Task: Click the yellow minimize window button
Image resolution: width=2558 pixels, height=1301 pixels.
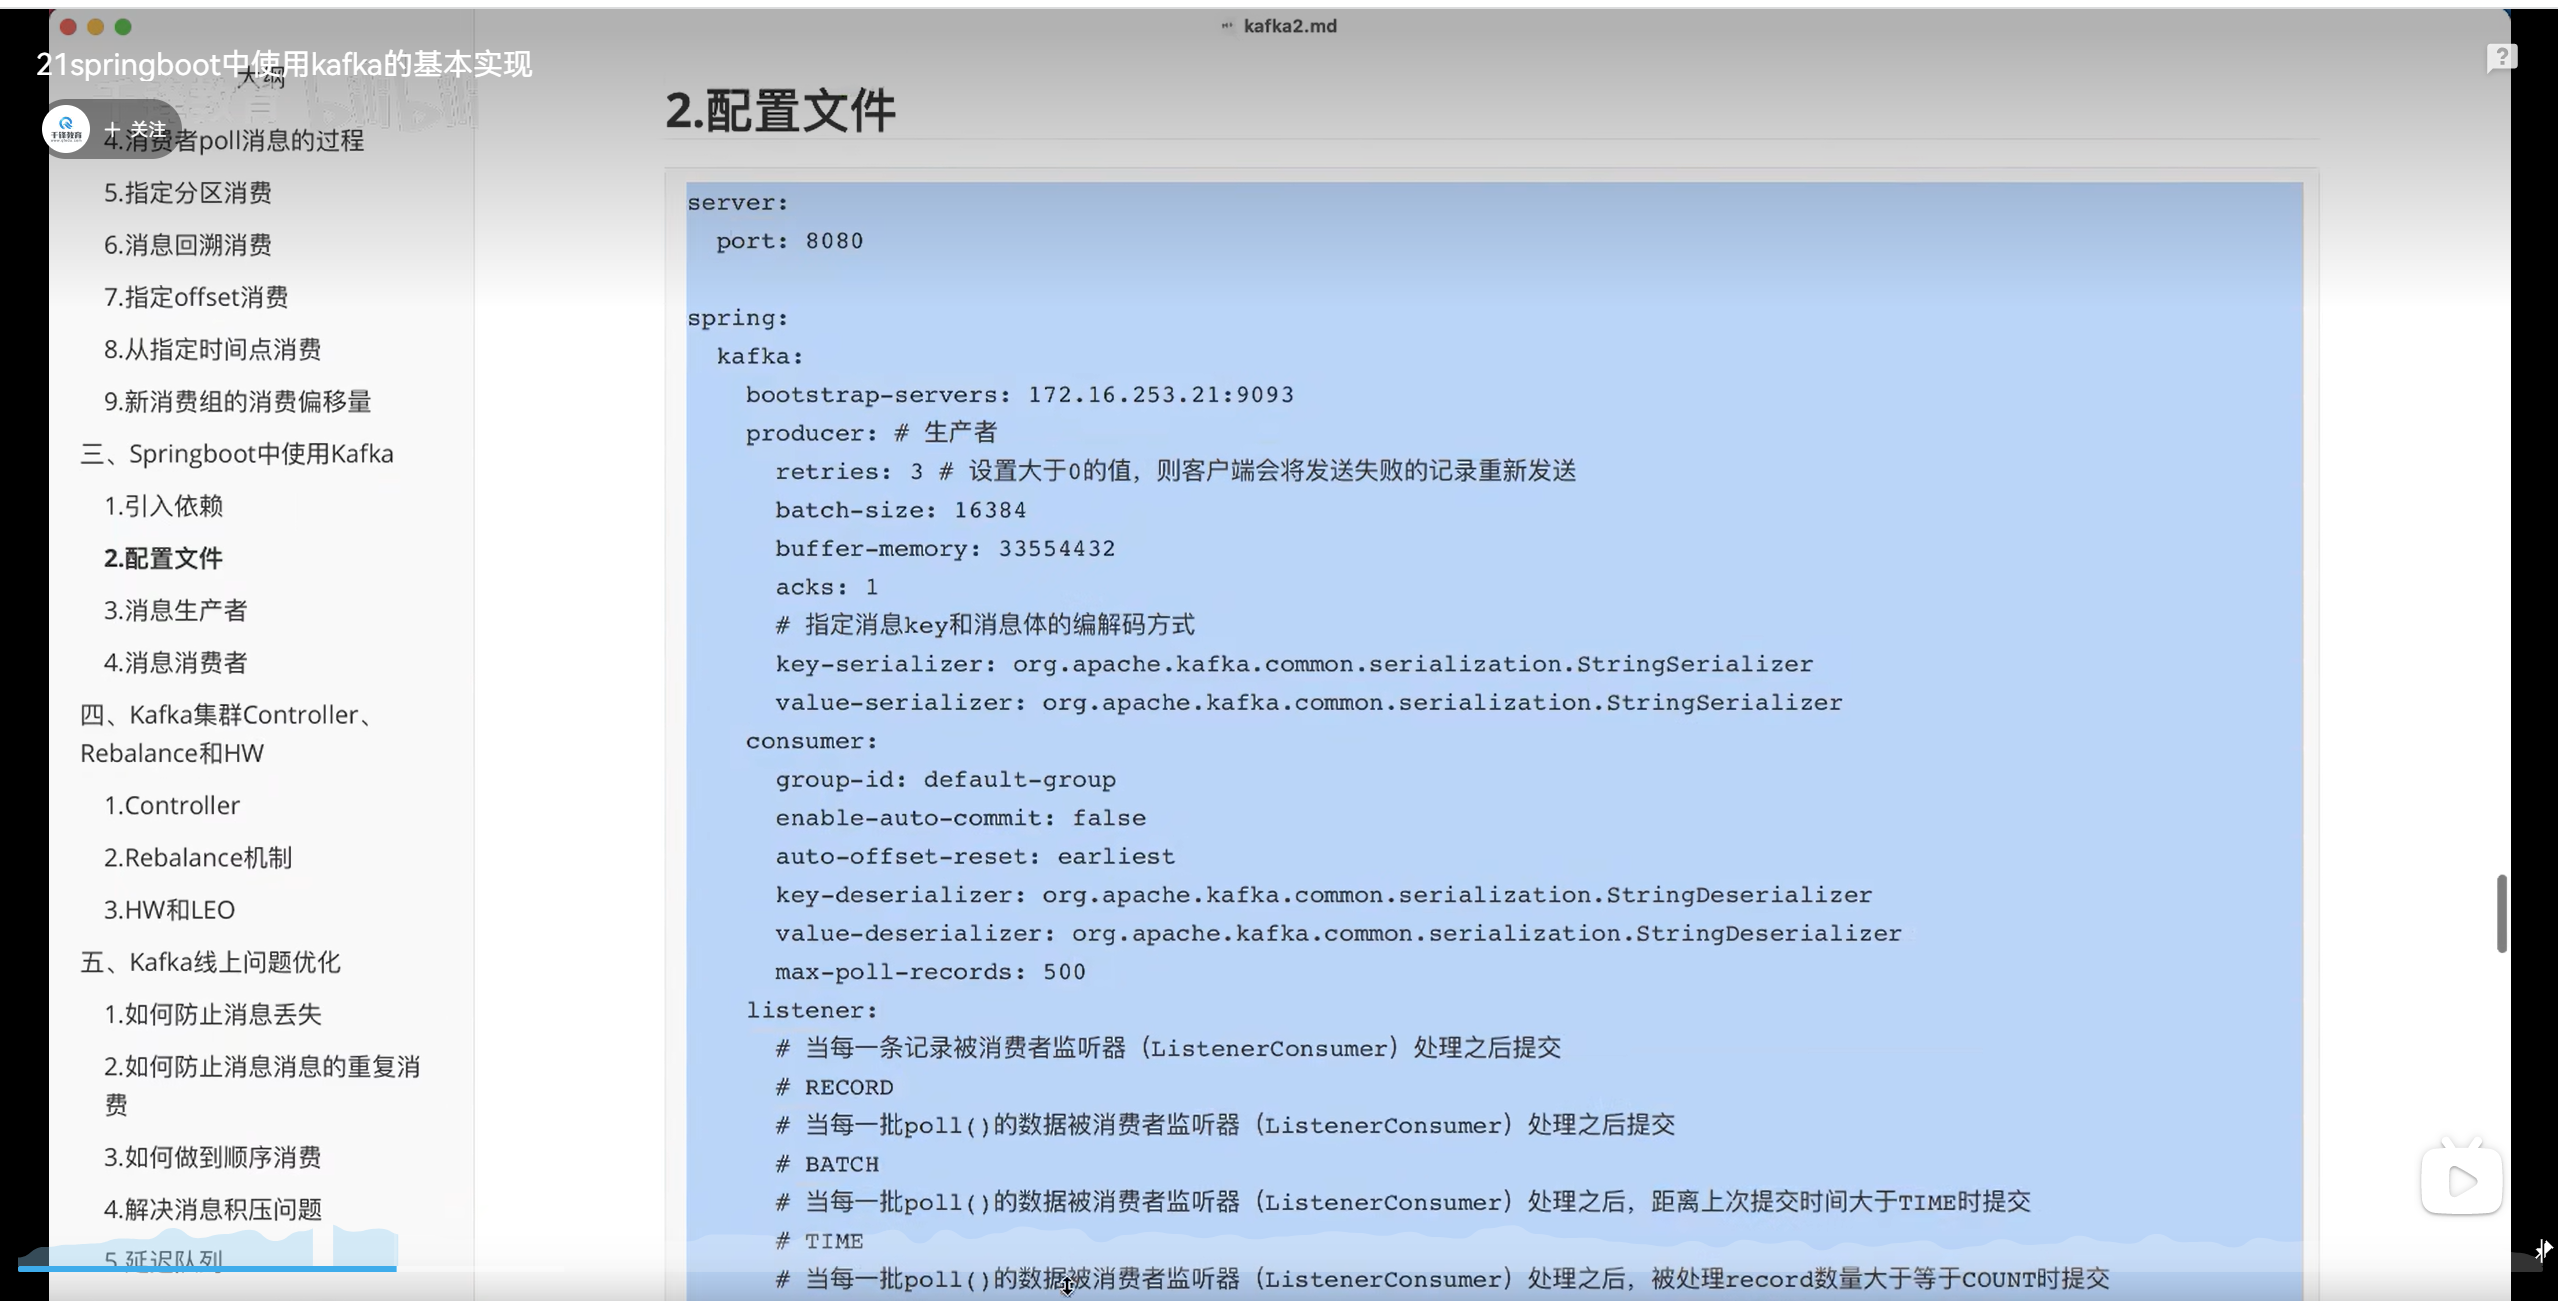Action: click(x=95, y=27)
